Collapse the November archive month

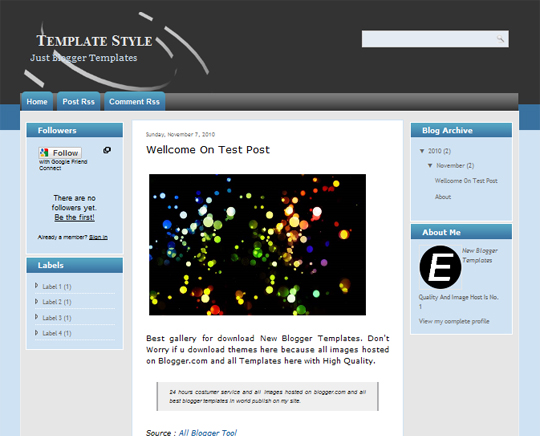(x=430, y=166)
